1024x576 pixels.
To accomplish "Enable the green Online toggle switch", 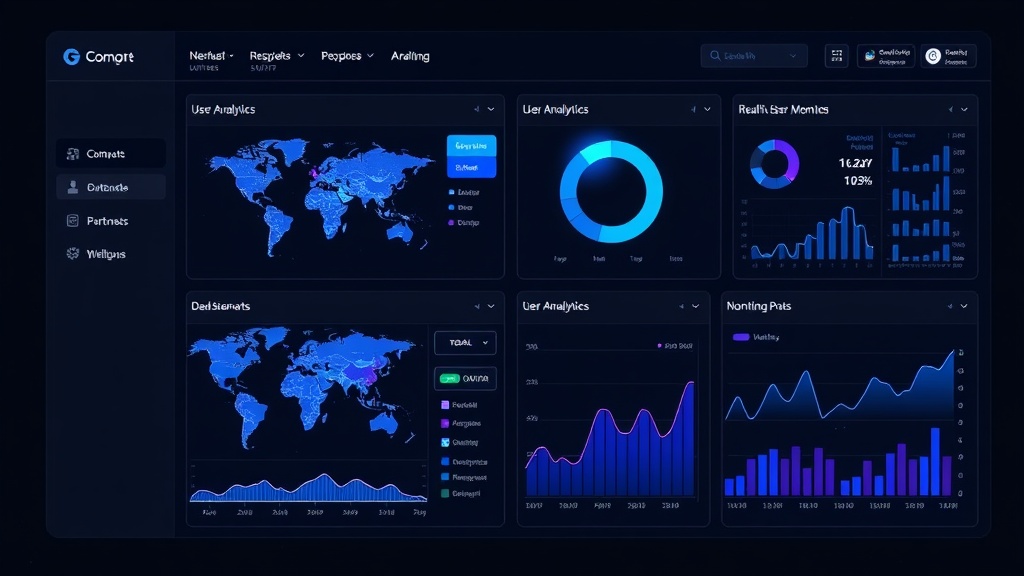I will point(452,378).
